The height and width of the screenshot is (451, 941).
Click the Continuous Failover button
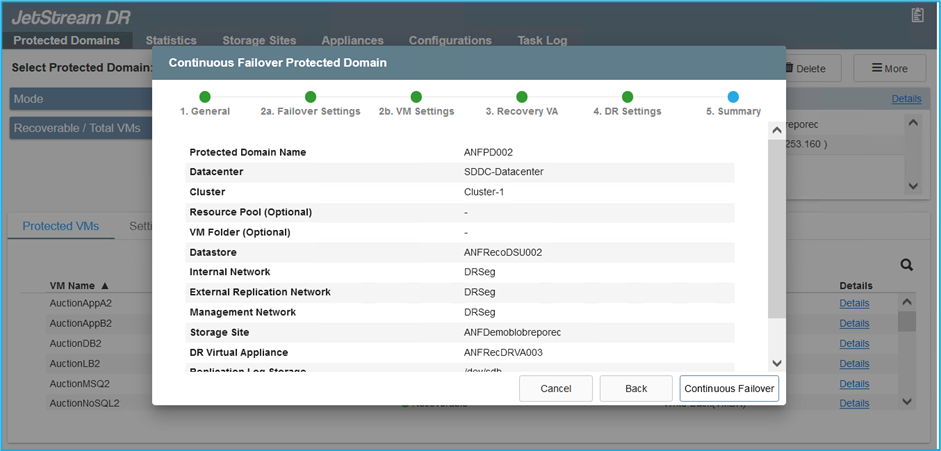click(729, 389)
